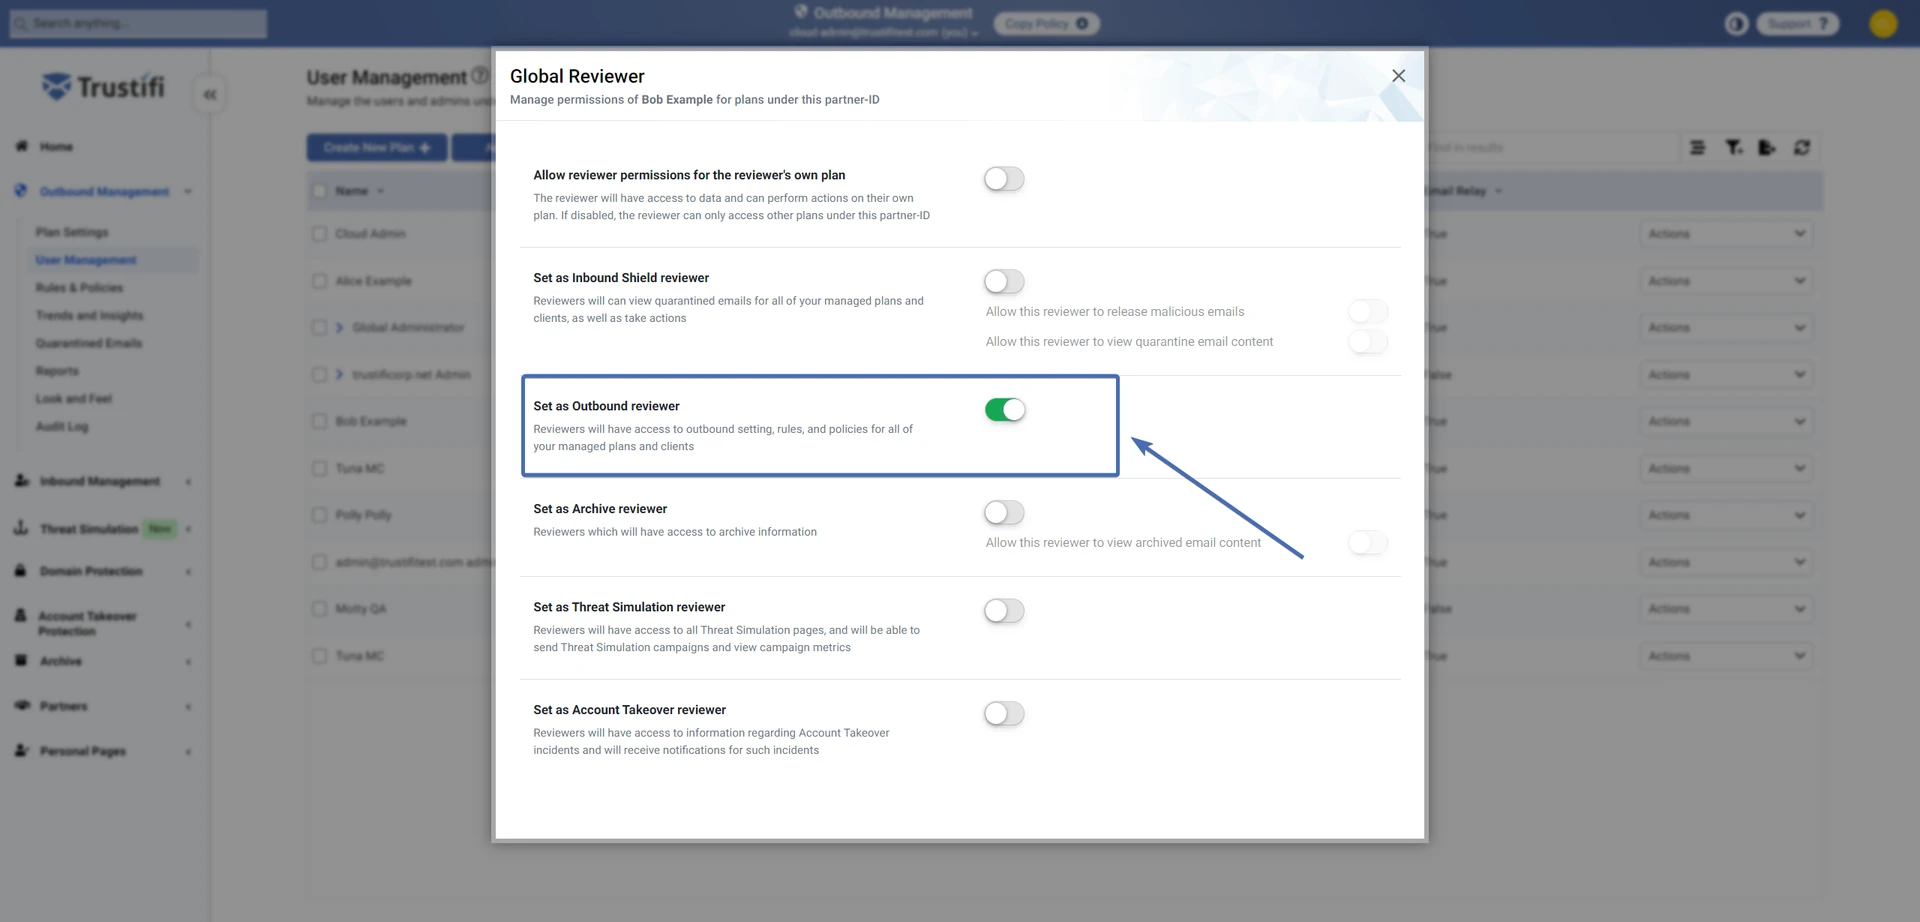Close the Global Reviewer dialog

click(1398, 76)
